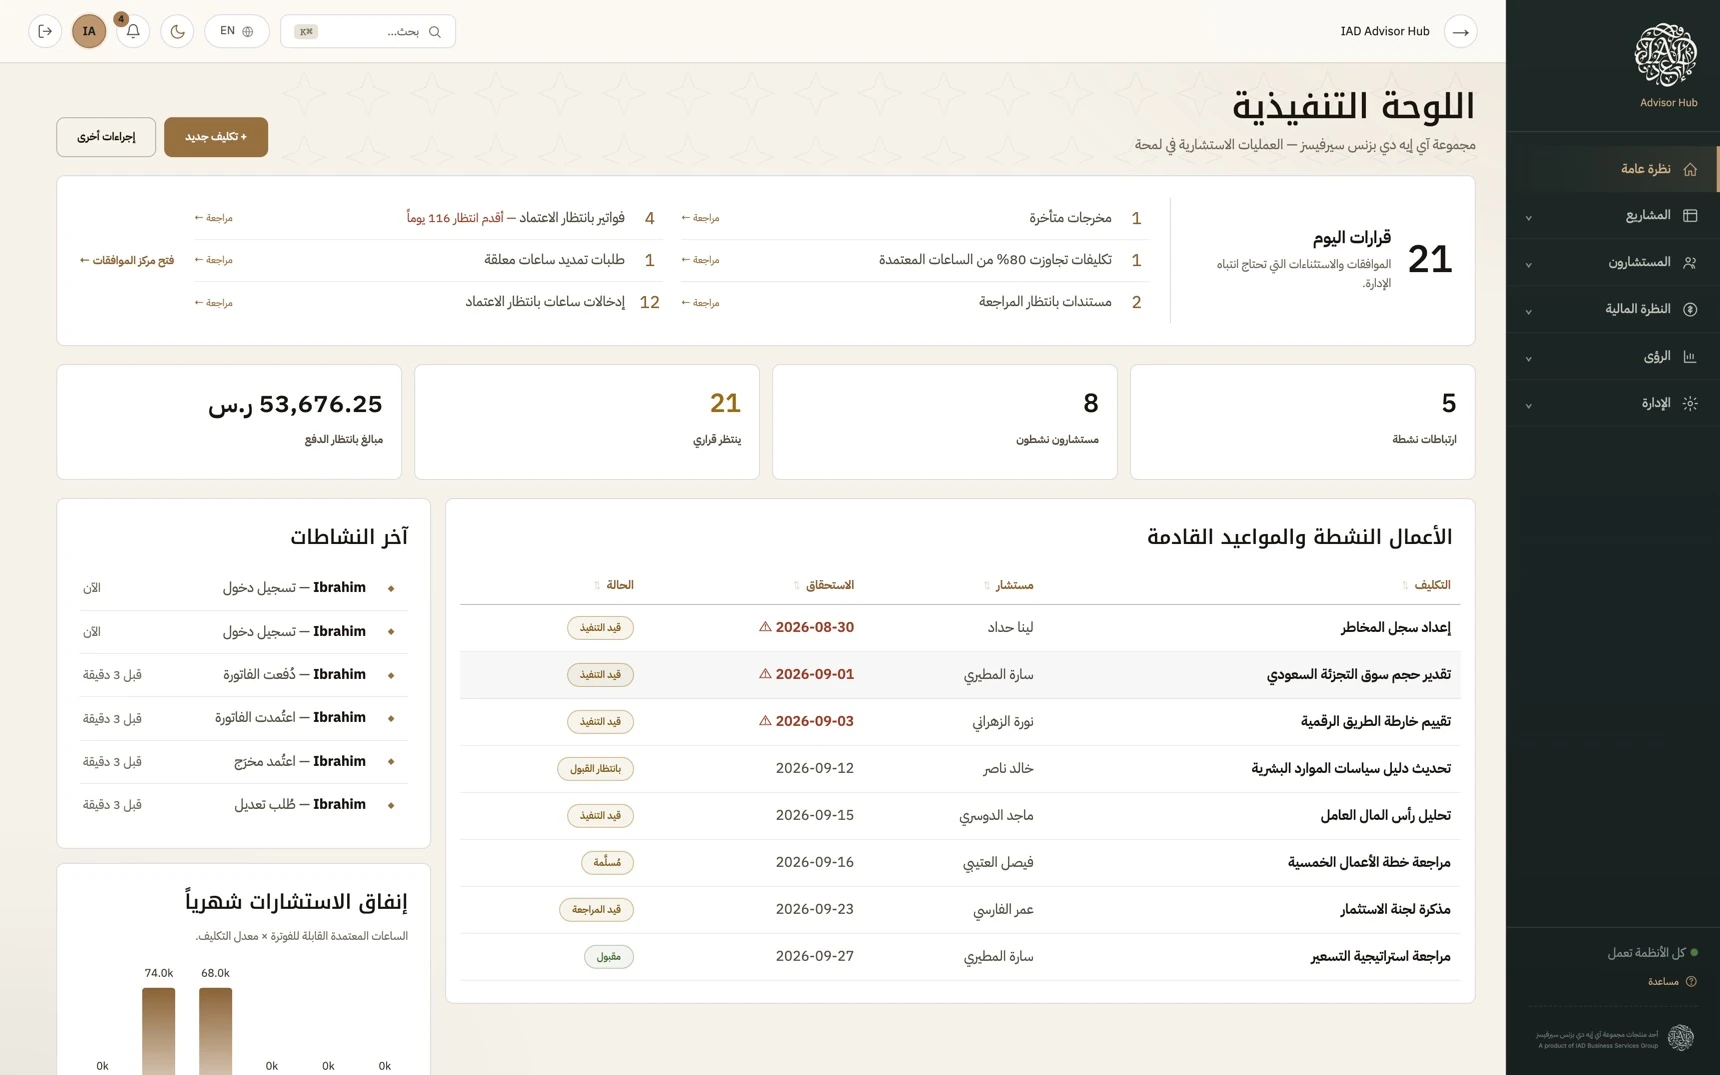1720x1075 pixels.
Task: Click the + تكليف جديد button
Action: pos(216,137)
